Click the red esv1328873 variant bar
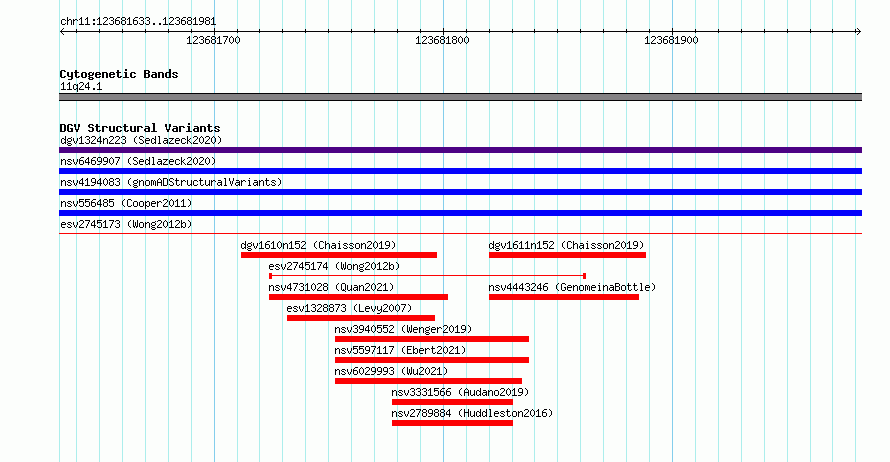 pos(360,318)
